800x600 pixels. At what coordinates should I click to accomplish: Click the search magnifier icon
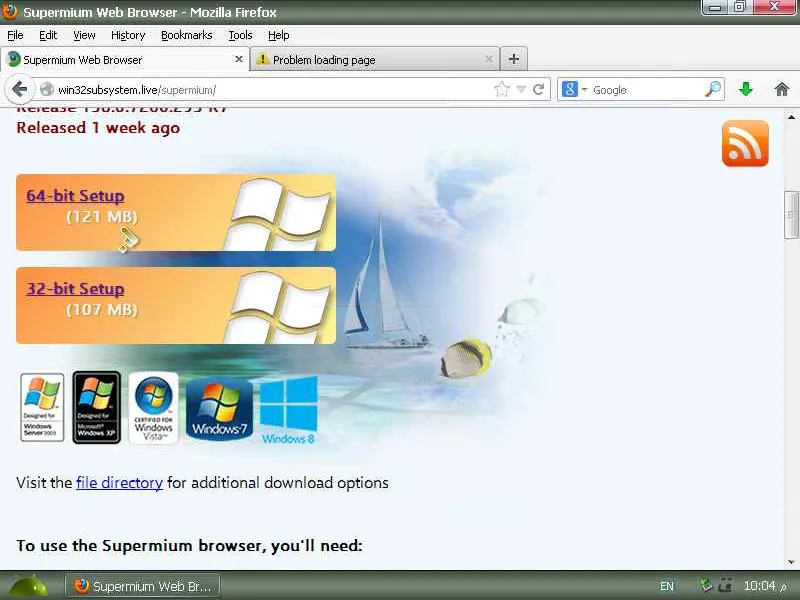coord(713,89)
